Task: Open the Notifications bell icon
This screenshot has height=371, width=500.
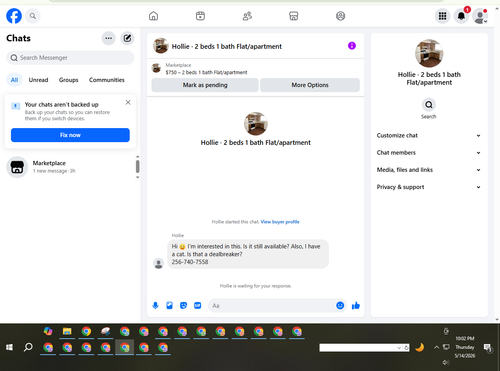Action: [x=461, y=16]
